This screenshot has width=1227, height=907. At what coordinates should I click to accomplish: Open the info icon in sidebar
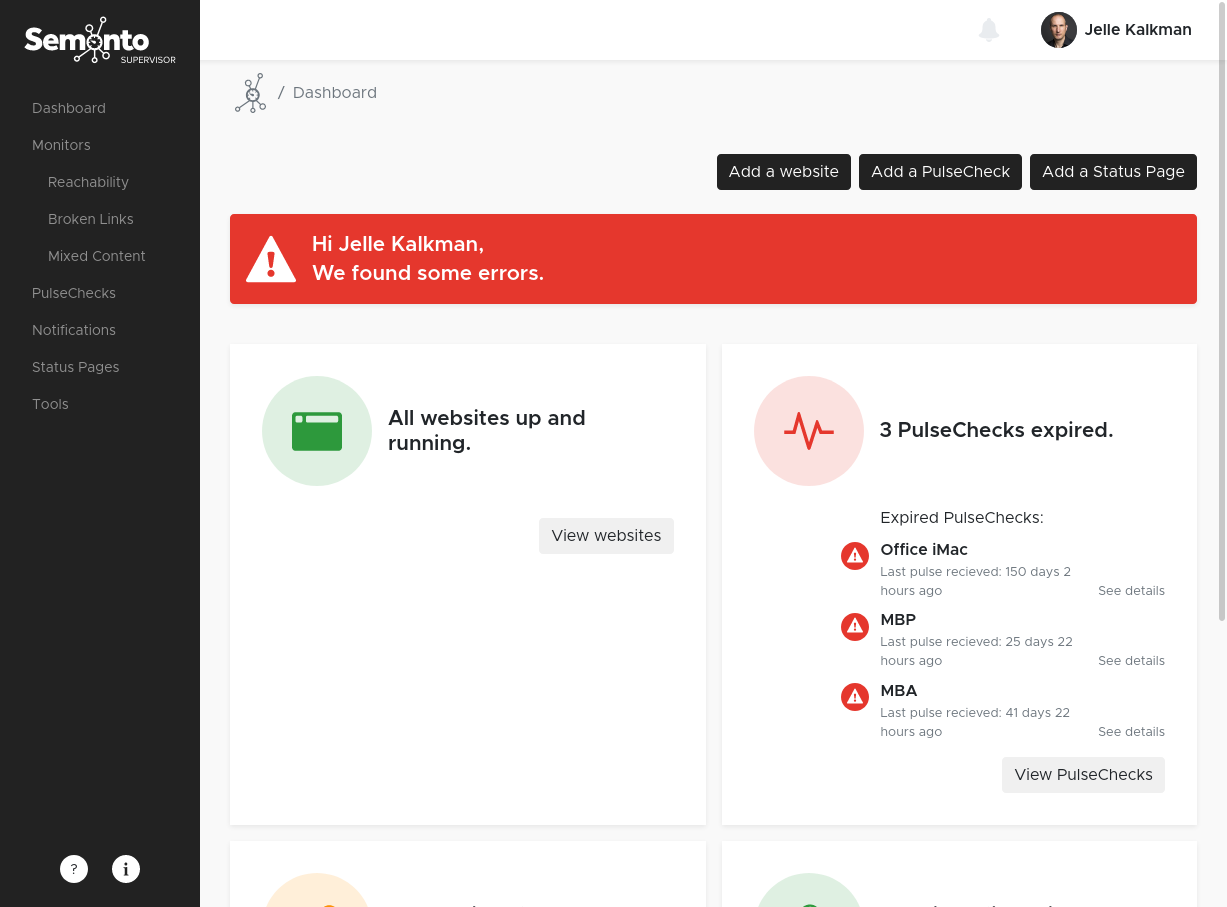click(x=126, y=869)
